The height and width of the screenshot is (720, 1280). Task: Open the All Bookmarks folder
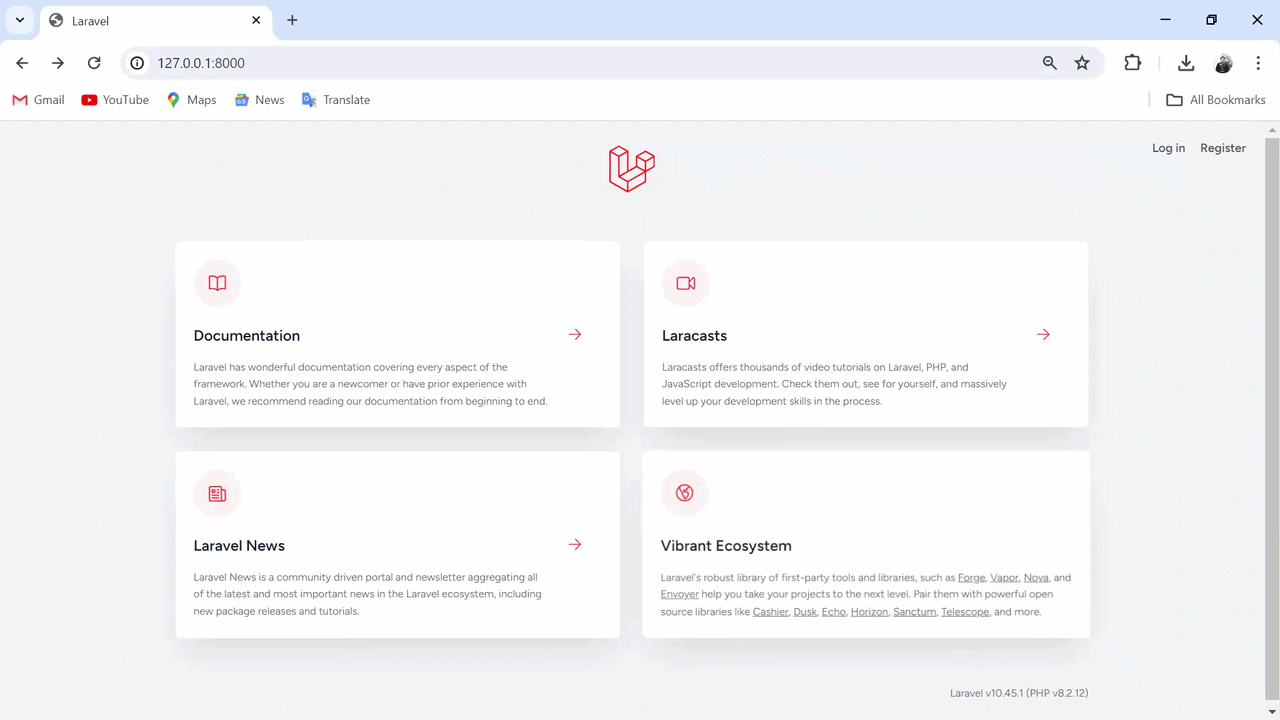click(1216, 100)
